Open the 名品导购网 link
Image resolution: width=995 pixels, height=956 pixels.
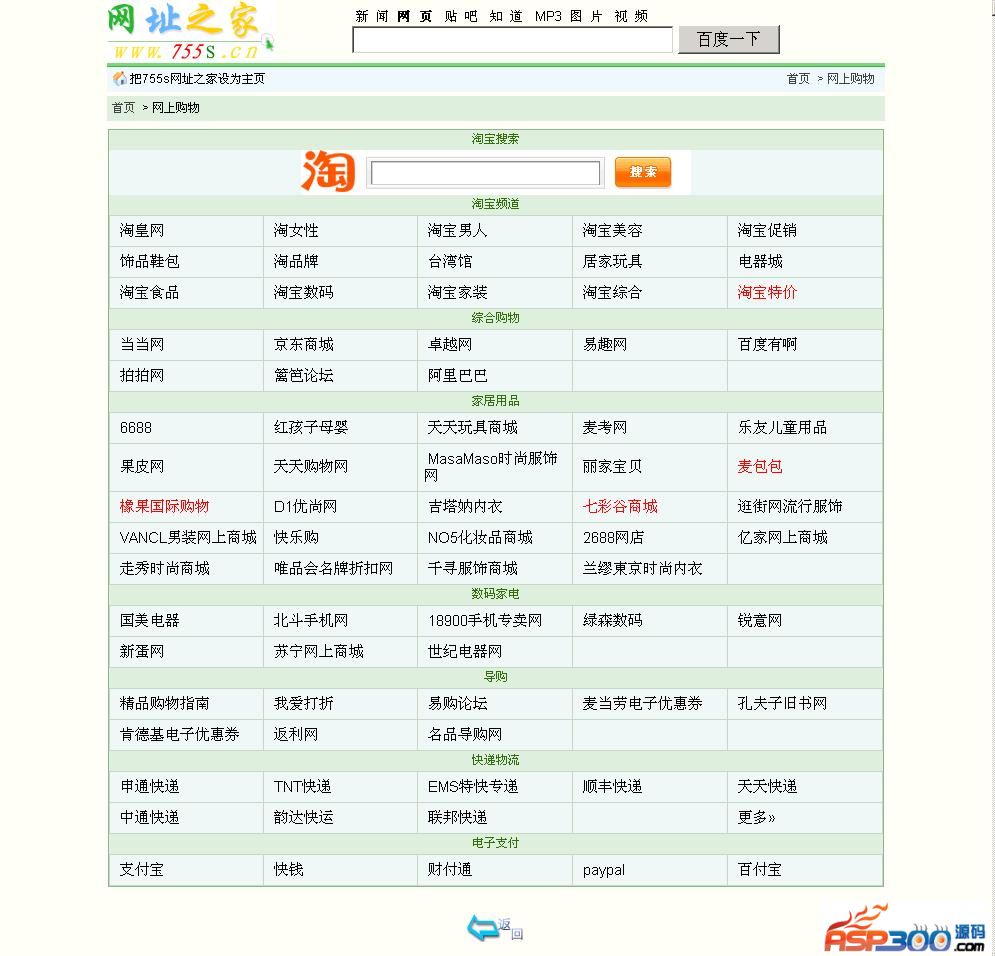(x=465, y=735)
